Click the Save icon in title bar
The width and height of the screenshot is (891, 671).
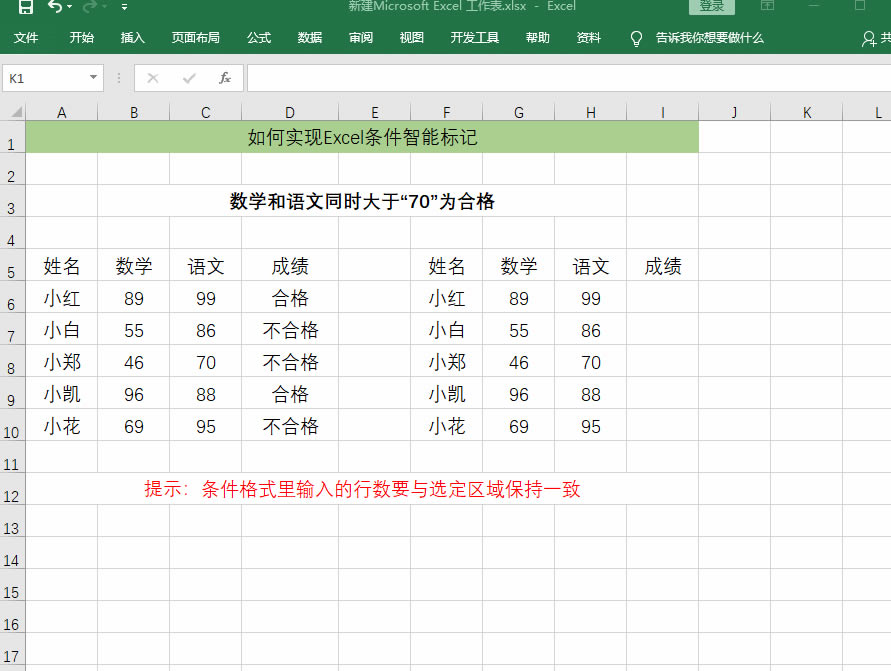(26, 7)
